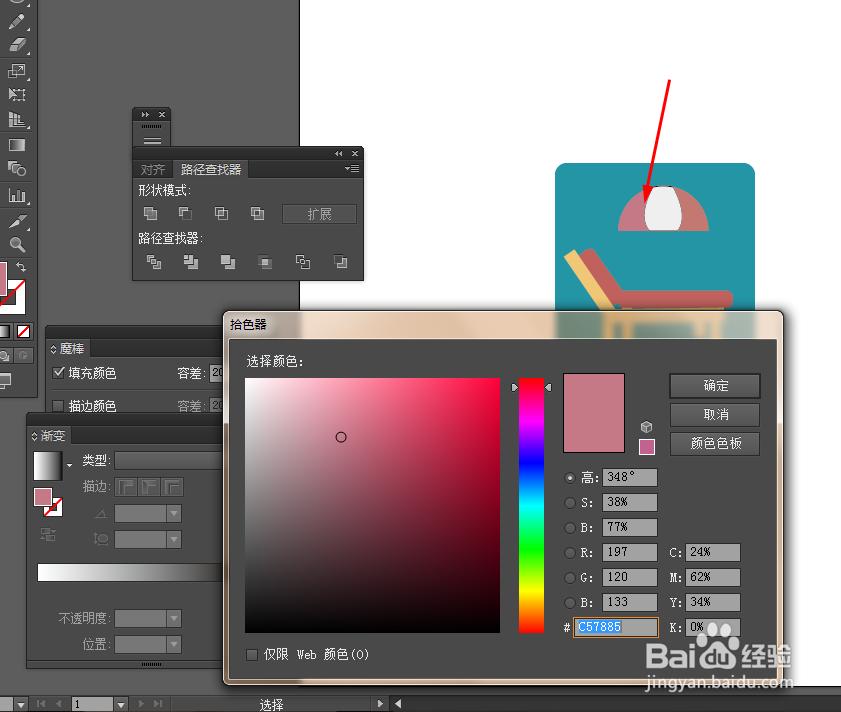Click the Merge pathfinder icon
This screenshot has width=841, height=712.
tap(227, 262)
